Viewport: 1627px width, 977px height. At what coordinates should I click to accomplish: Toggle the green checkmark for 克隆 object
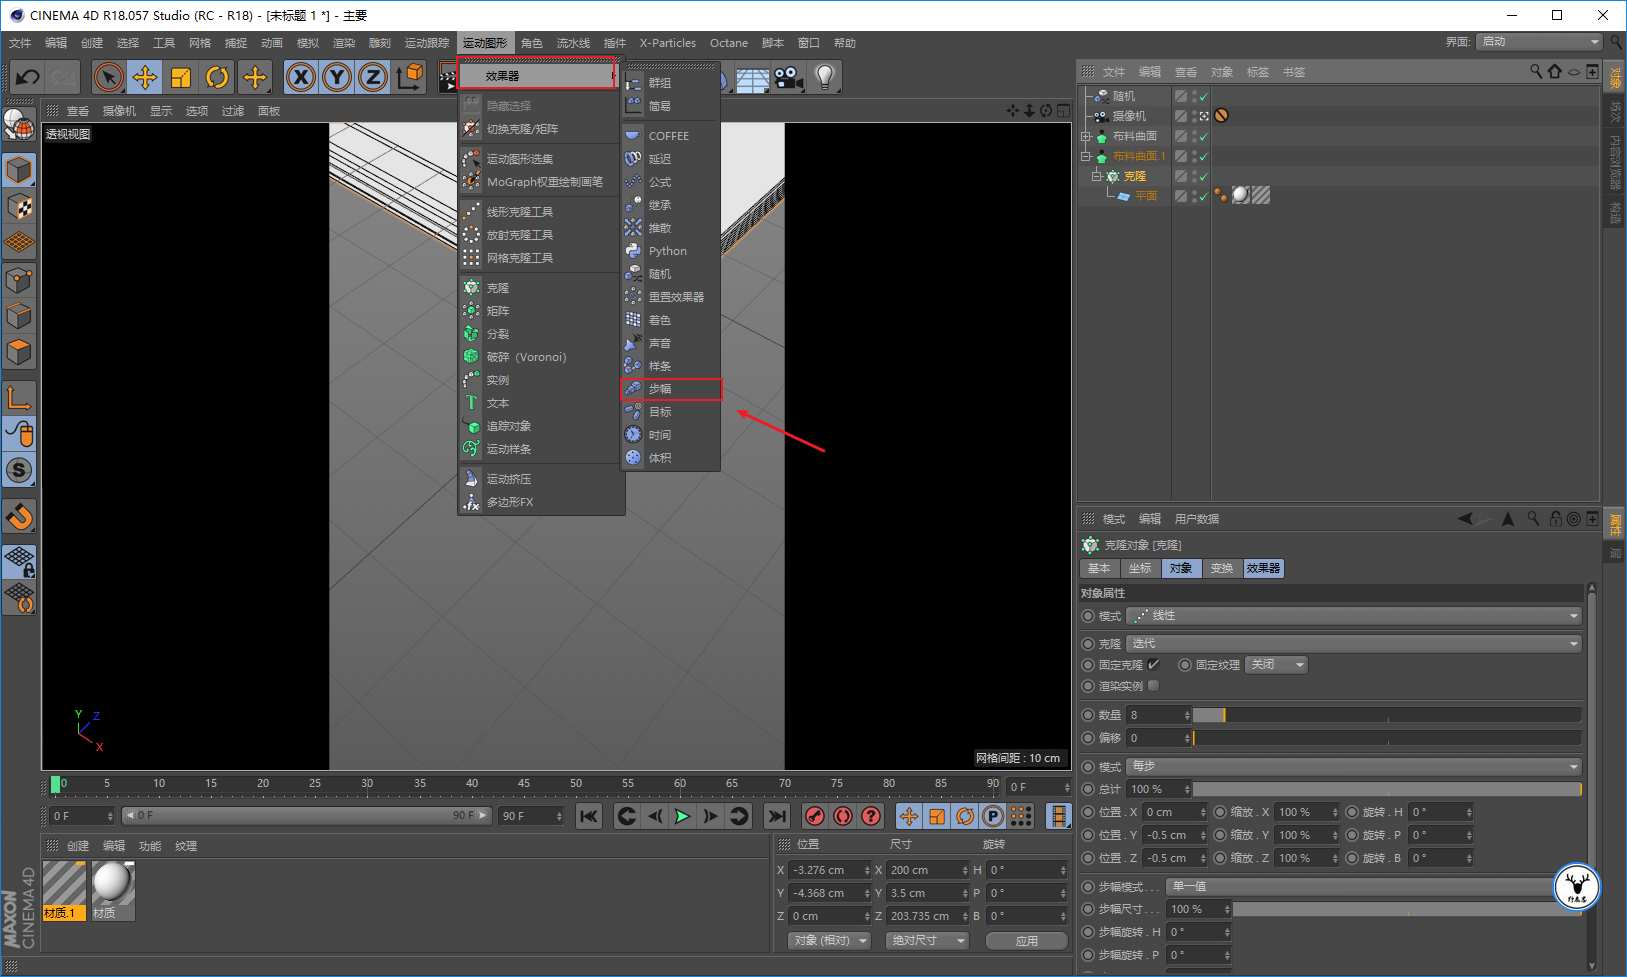(x=1204, y=176)
